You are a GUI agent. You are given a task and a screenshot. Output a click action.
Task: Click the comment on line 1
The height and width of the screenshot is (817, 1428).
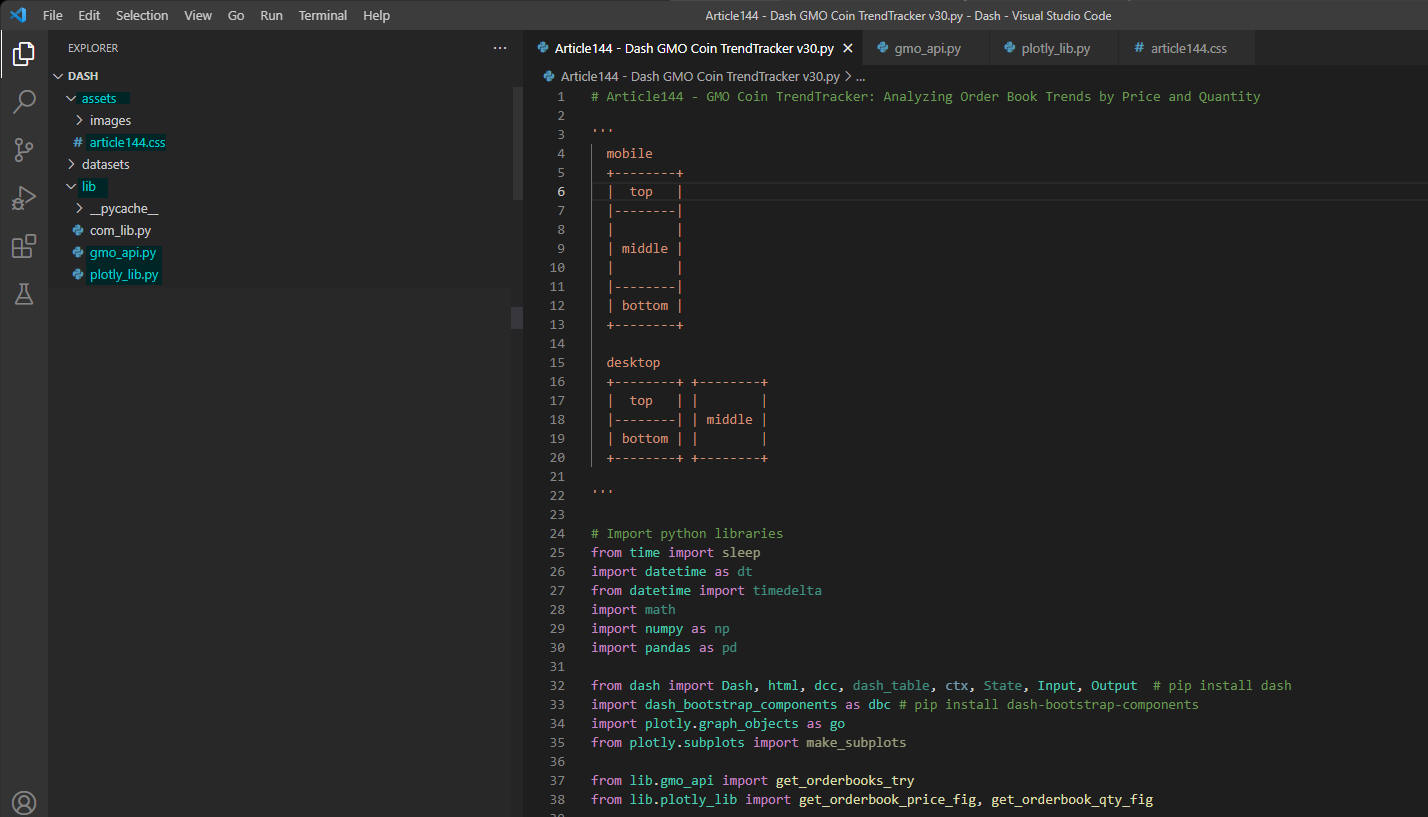point(925,97)
